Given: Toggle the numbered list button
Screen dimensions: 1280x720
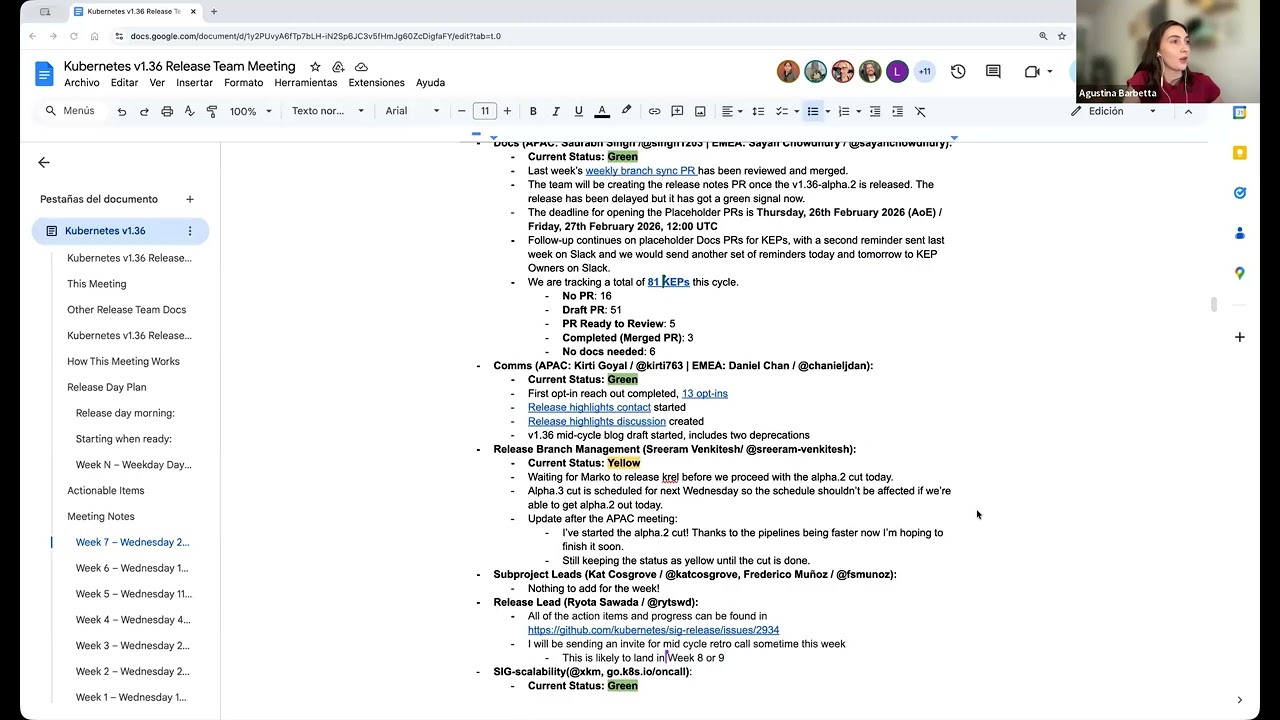Looking at the screenshot, I should (844, 111).
